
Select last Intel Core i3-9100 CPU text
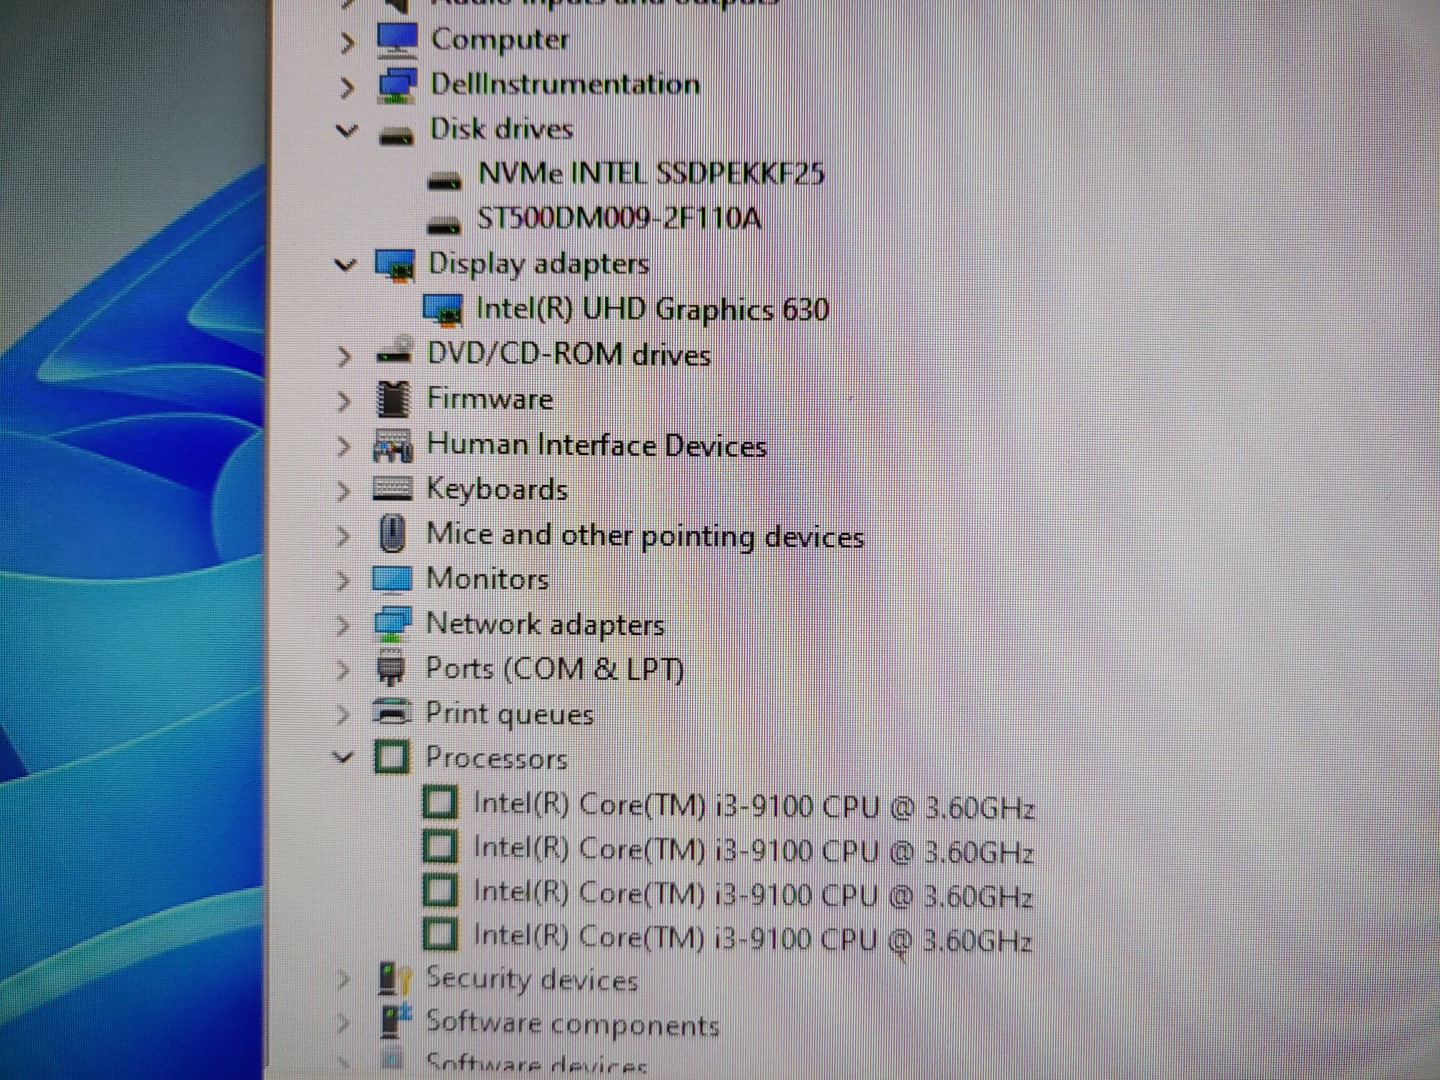coord(752,938)
